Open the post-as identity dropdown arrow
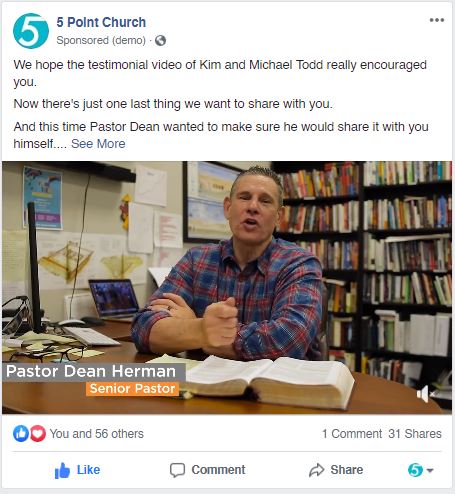455x494 pixels. pyautogui.click(x=430, y=470)
